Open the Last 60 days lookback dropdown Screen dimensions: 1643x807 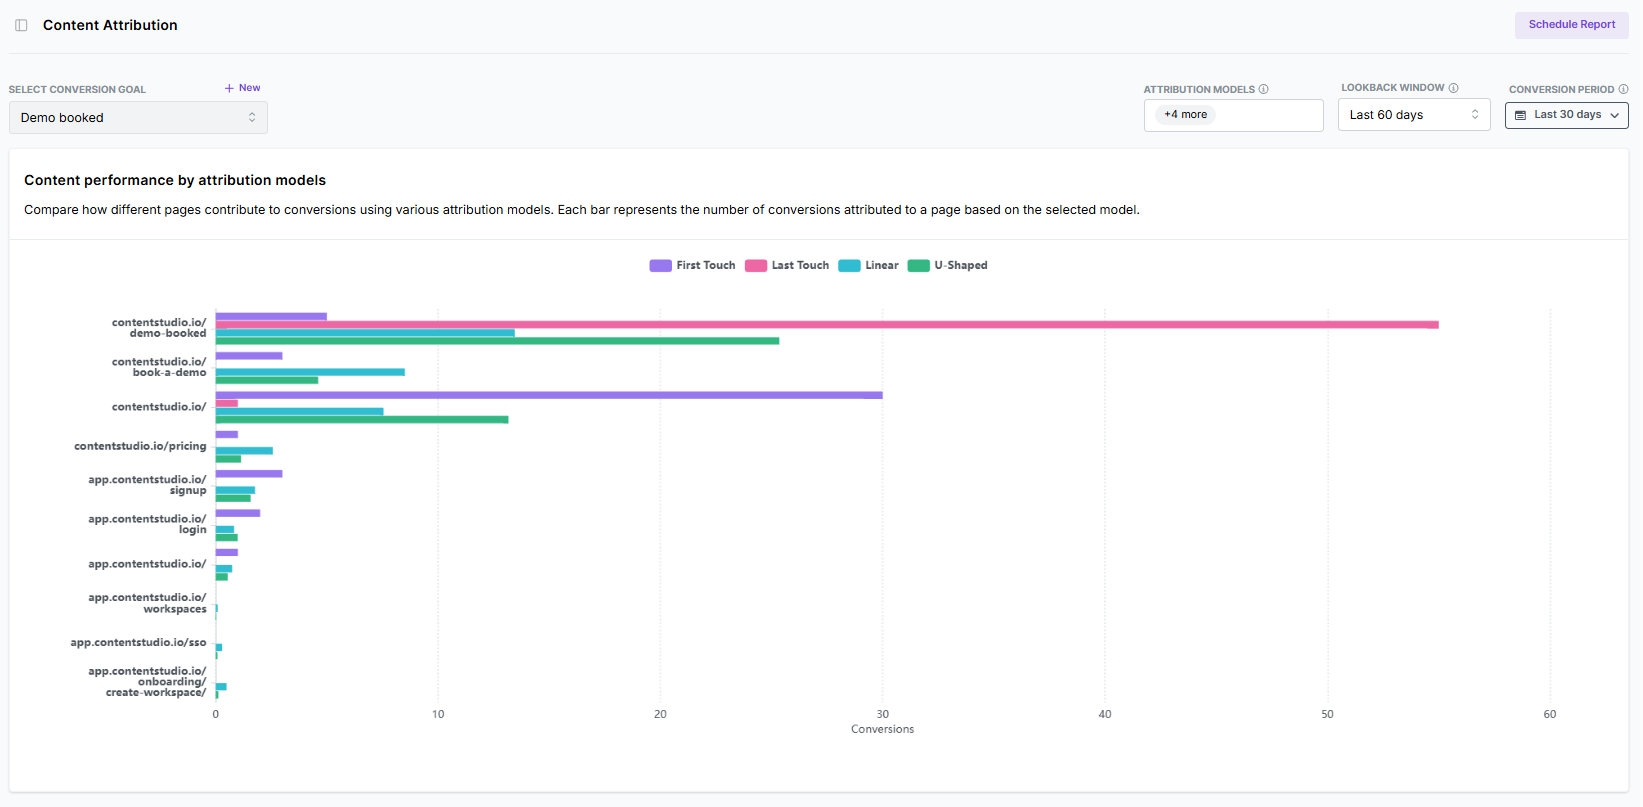(1414, 115)
